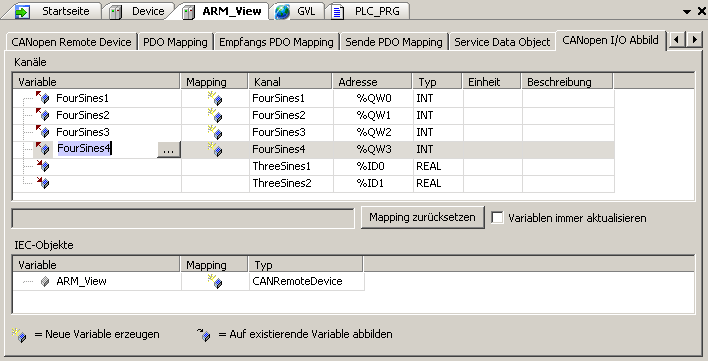Select the FourSines2 variable cell

(97, 115)
